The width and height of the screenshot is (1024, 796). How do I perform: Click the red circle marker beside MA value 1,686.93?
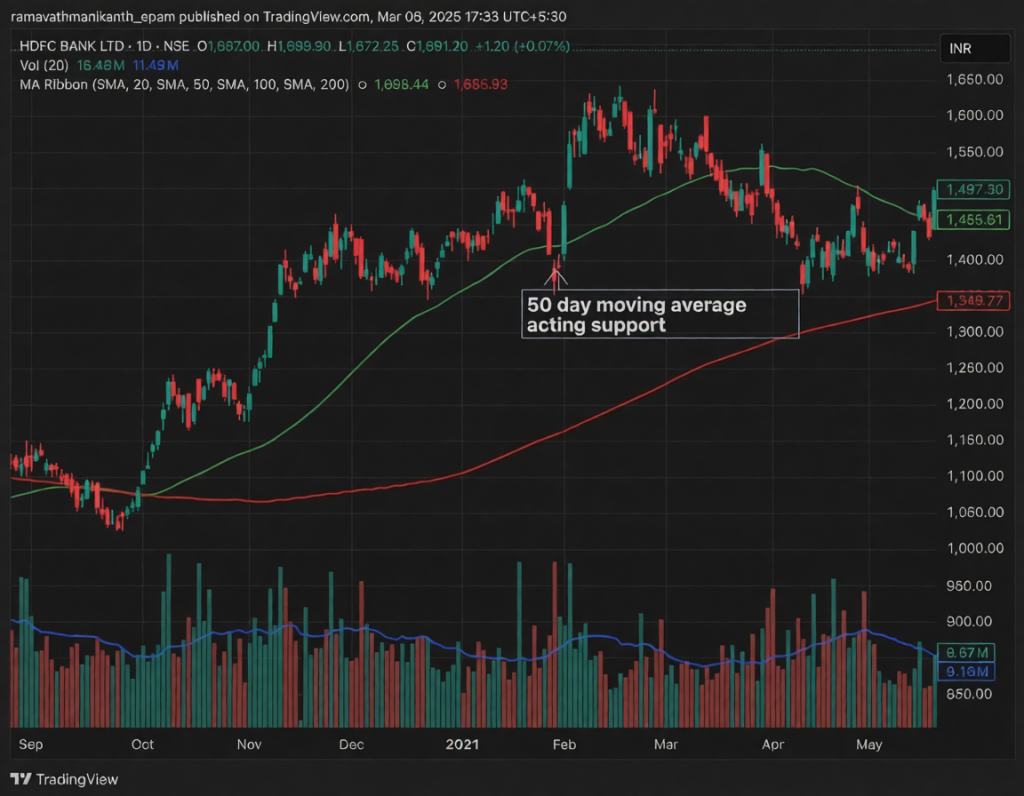pyautogui.click(x=443, y=85)
